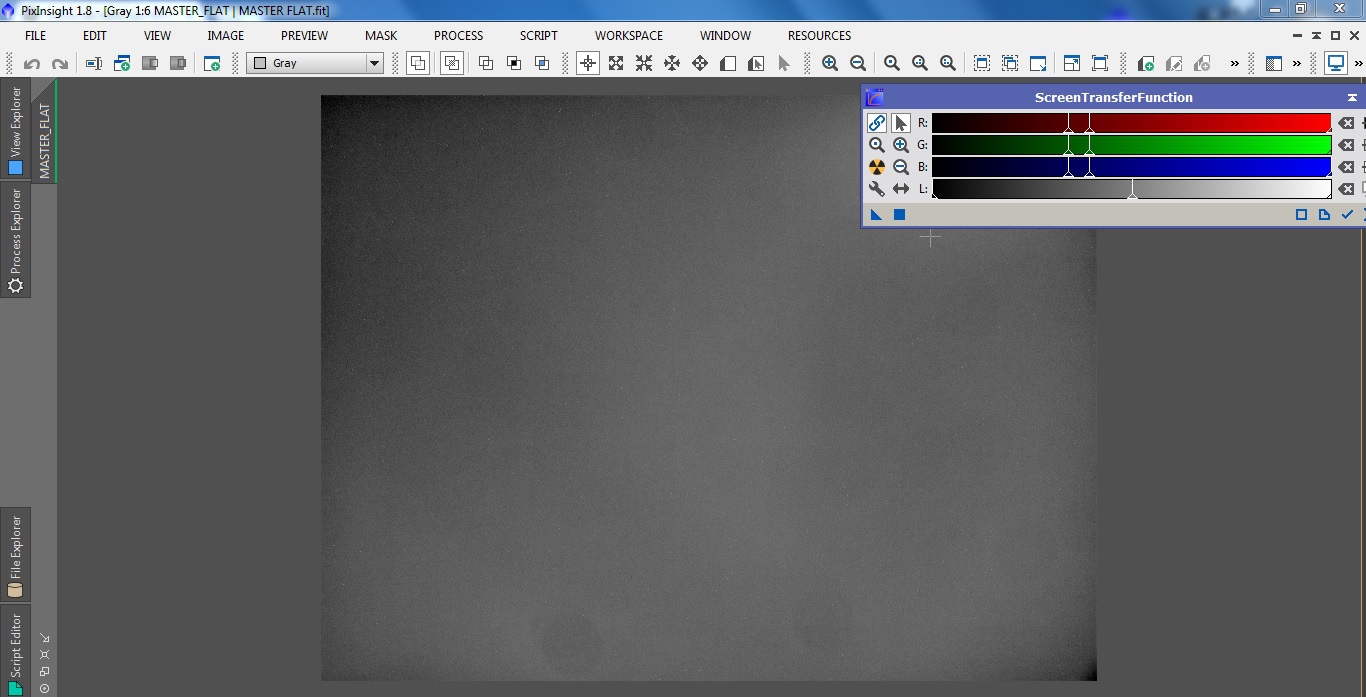Click the toolbar Zoom In magnifier

[x=830, y=63]
